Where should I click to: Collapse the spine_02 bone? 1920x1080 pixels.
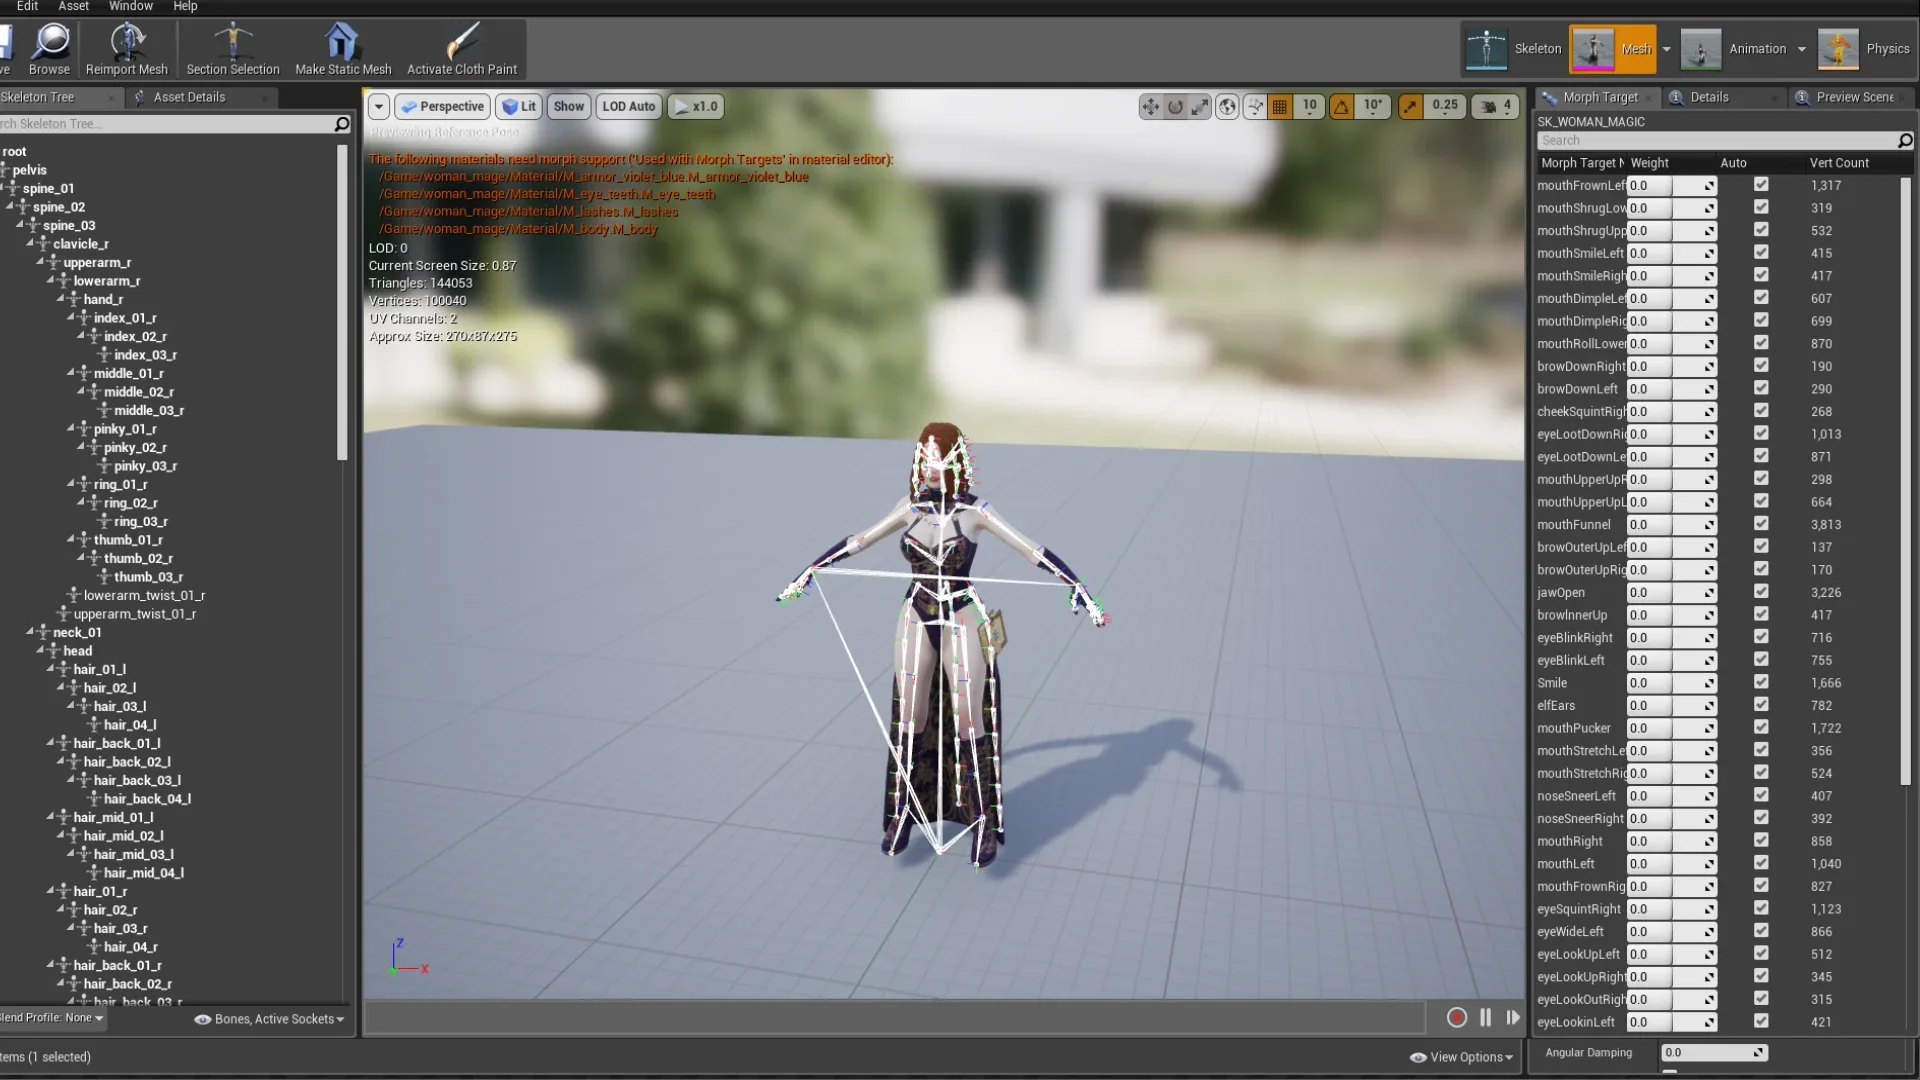(10, 207)
